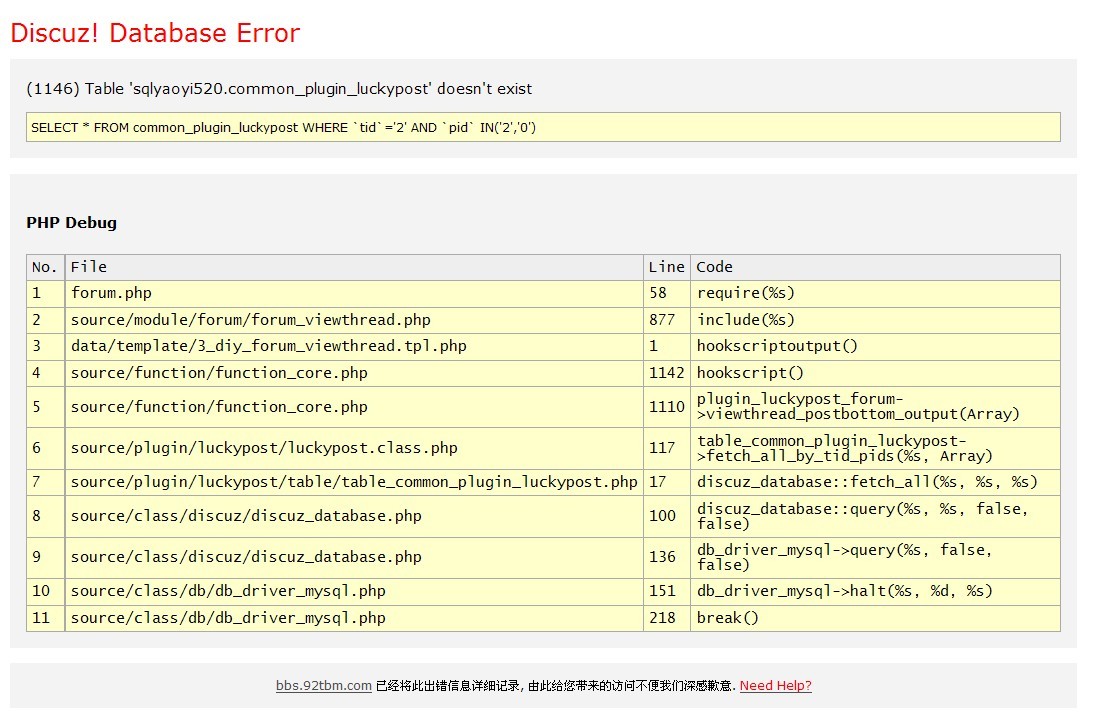
Task: Click the Need Help? link
Action: [x=775, y=685]
